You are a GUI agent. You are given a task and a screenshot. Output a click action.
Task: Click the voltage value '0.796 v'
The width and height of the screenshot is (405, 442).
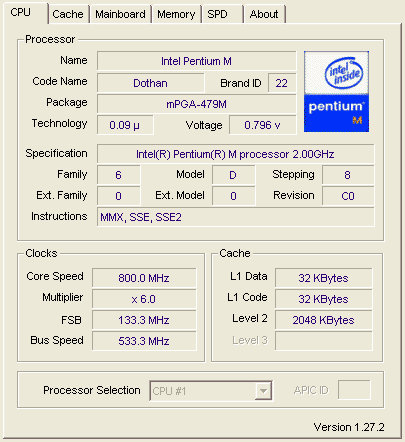(x=262, y=125)
